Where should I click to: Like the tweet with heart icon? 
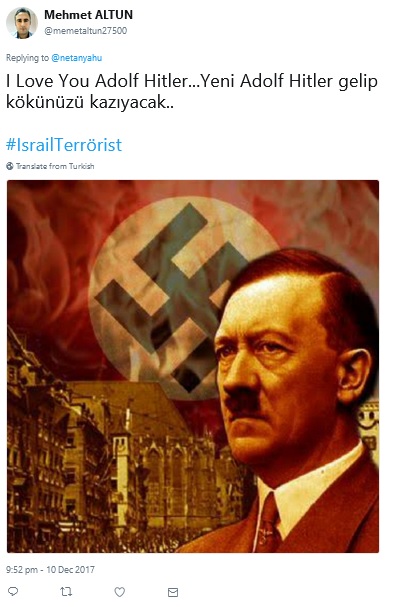coord(120,592)
